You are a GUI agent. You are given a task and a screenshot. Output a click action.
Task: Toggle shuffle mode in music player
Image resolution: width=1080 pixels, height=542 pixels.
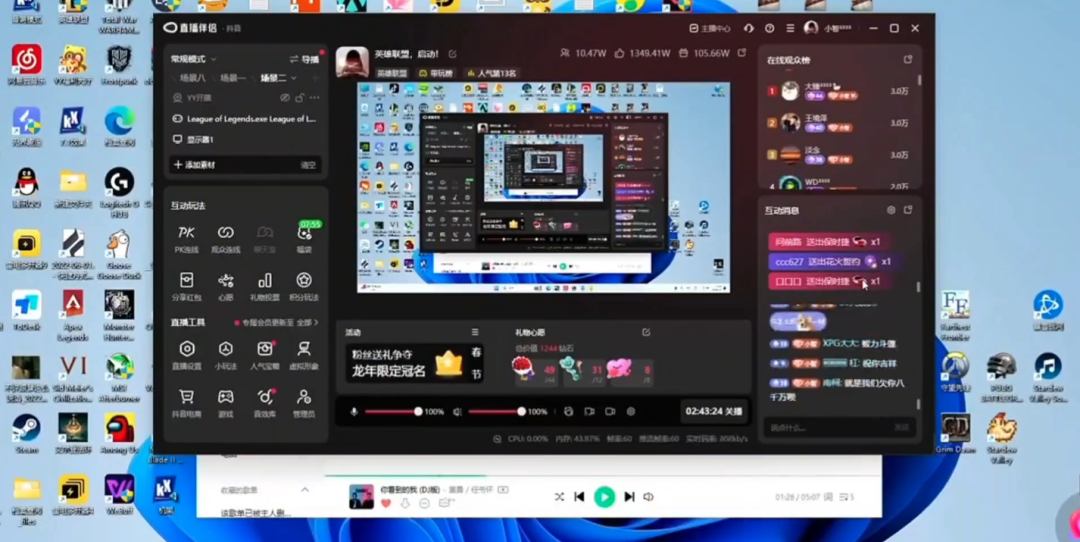[x=559, y=497]
